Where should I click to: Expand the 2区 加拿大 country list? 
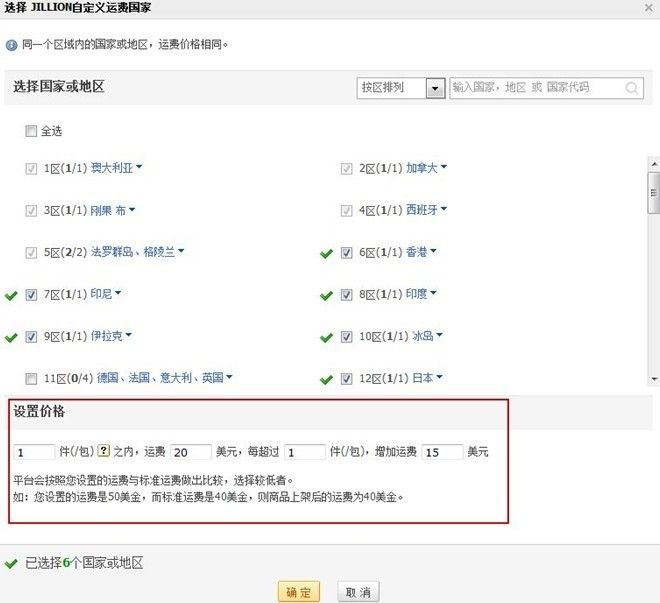[x=444, y=167]
